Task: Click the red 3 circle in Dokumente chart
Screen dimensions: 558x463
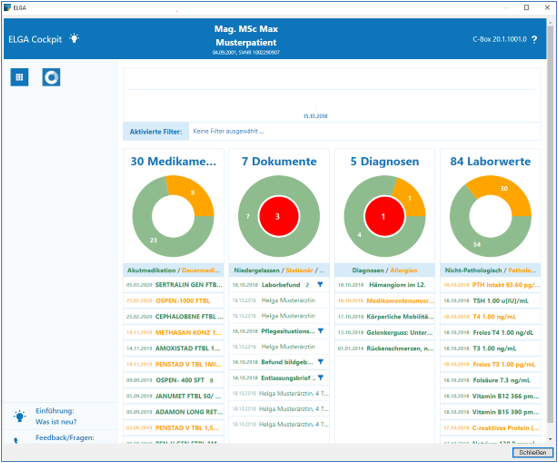Action: click(x=279, y=216)
